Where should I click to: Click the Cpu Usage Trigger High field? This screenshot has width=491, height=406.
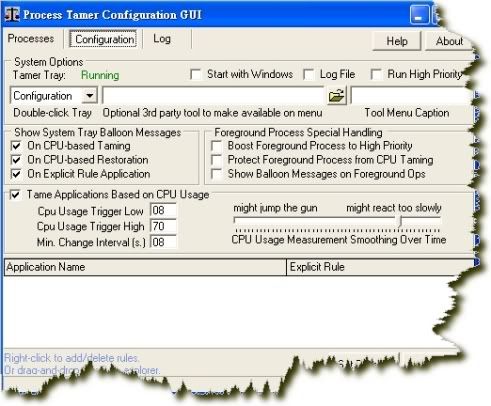163,226
